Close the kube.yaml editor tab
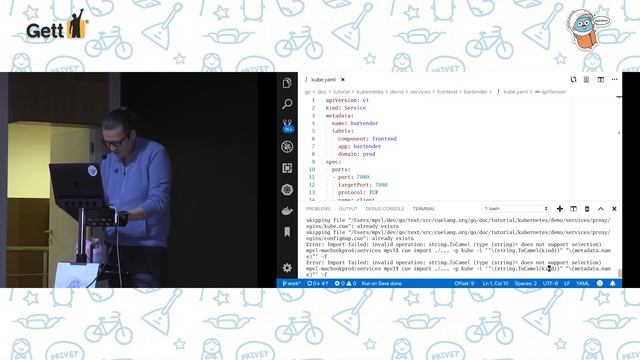The image size is (640, 360). [x=343, y=80]
